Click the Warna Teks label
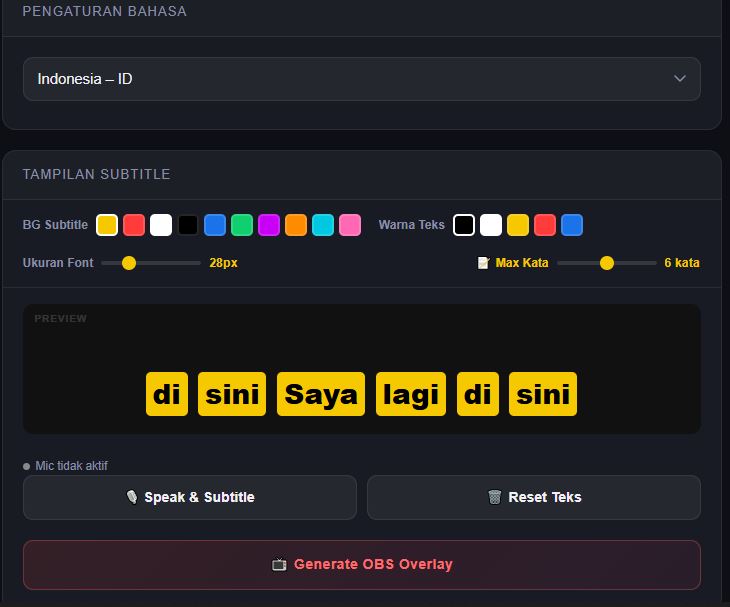730x607 pixels. (412, 225)
